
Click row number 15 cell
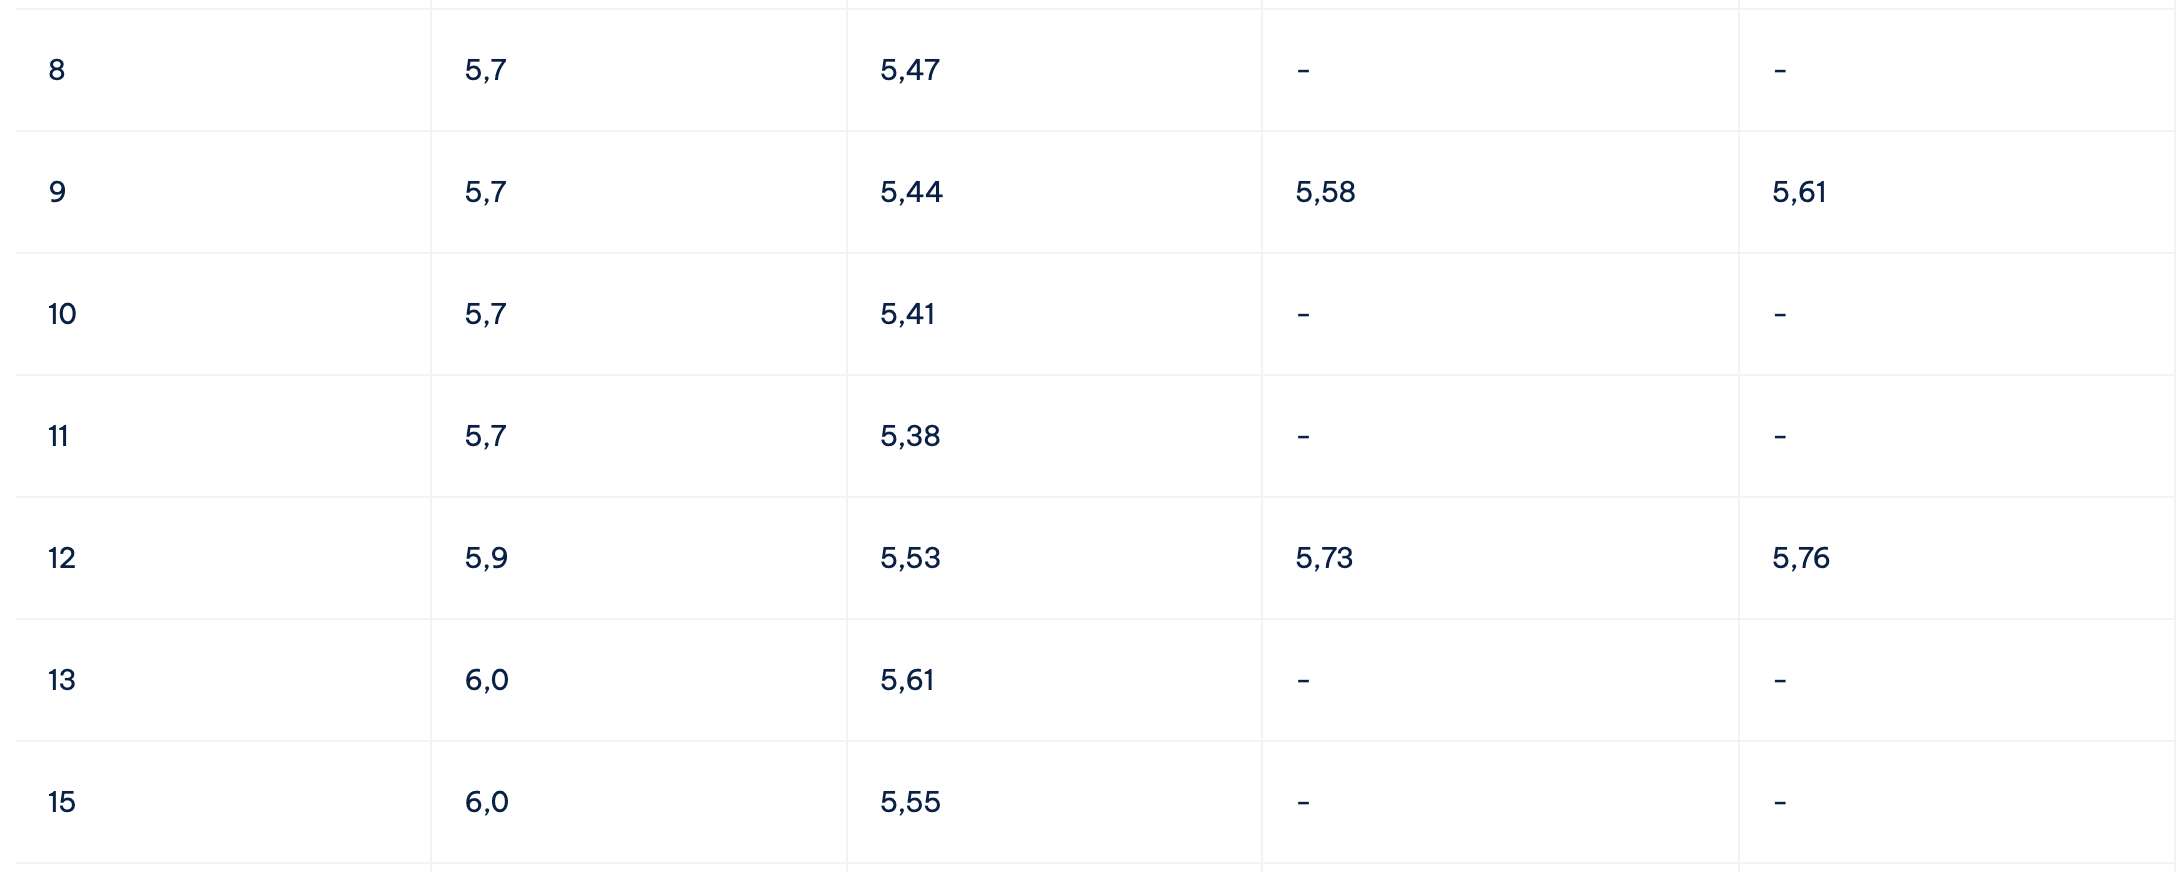[x=223, y=802]
